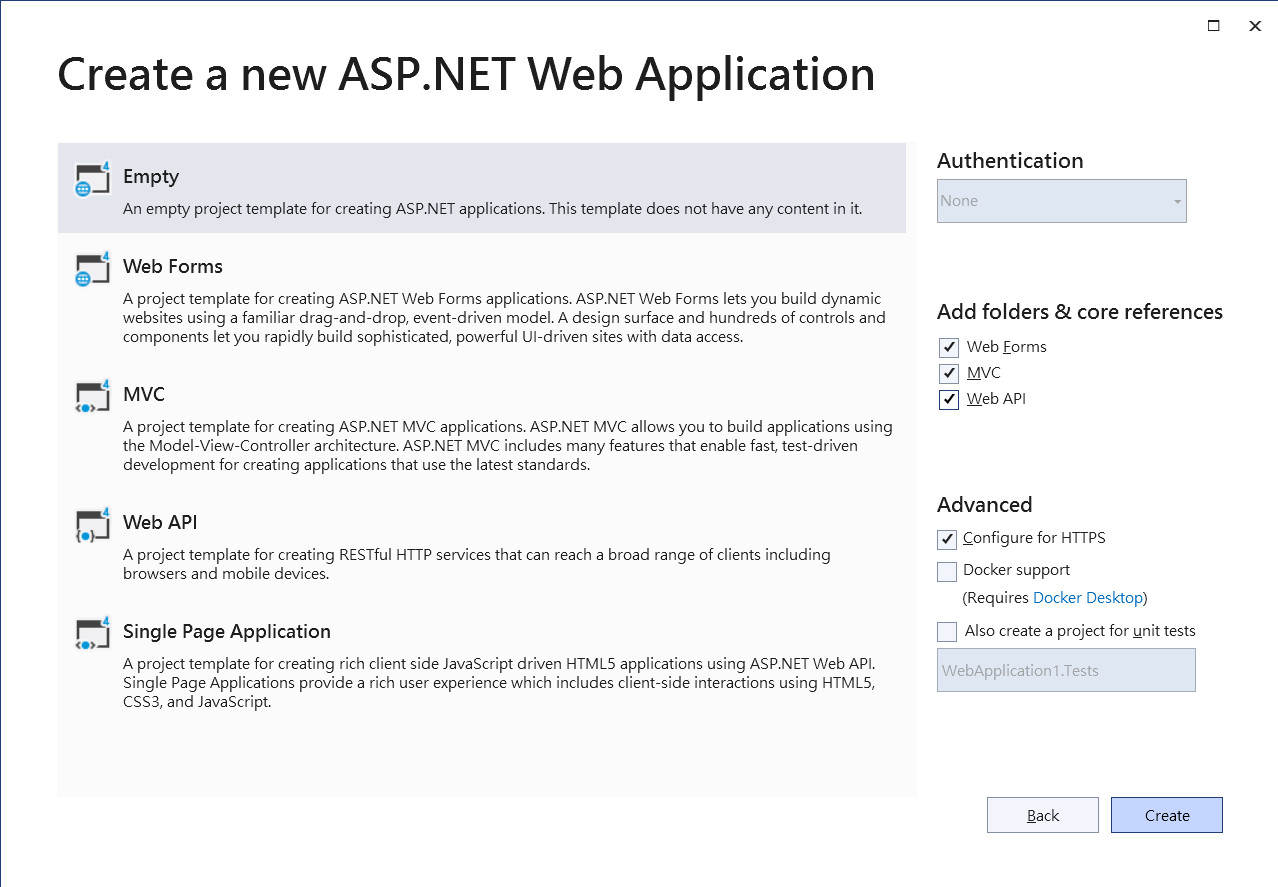Click the Empty template icon
The height and width of the screenshot is (887, 1278).
92,179
